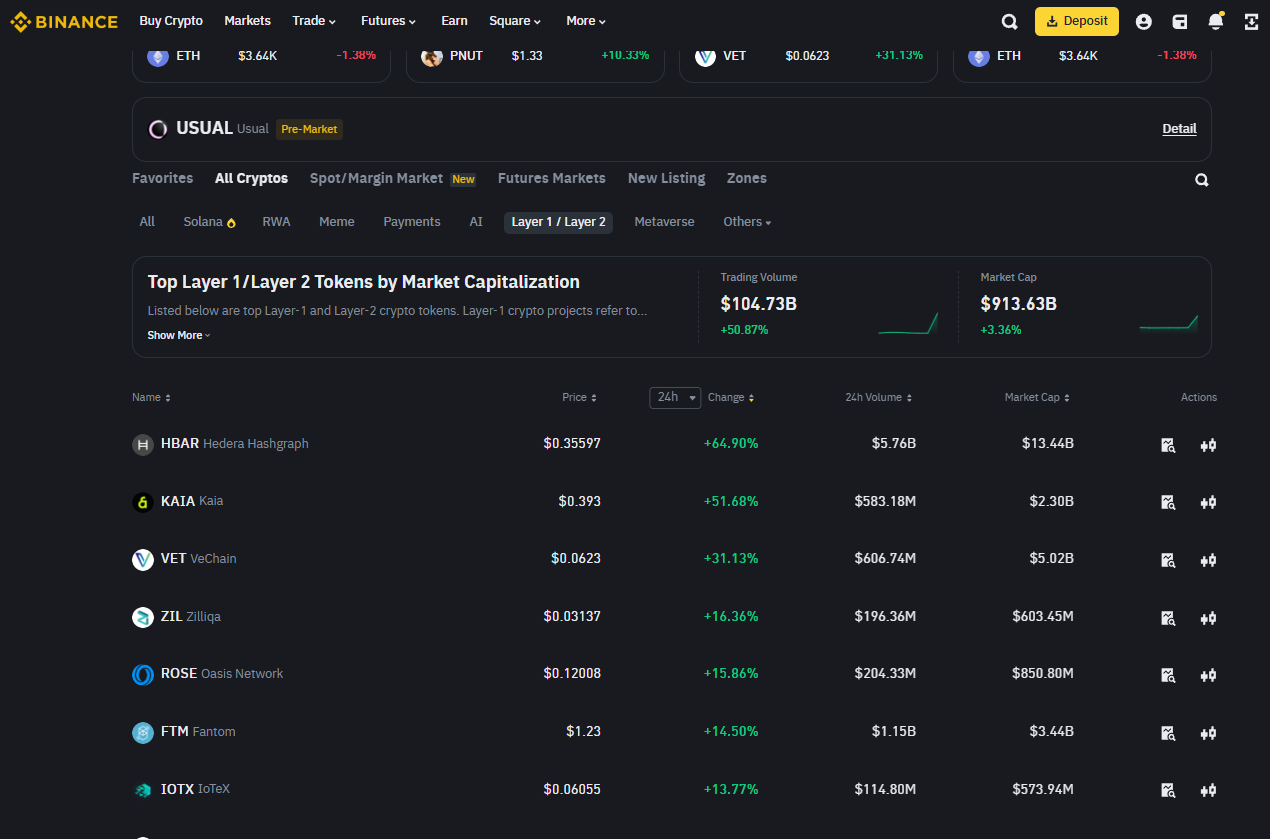Open Buy Crypto in navigation

click(x=171, y=21)
